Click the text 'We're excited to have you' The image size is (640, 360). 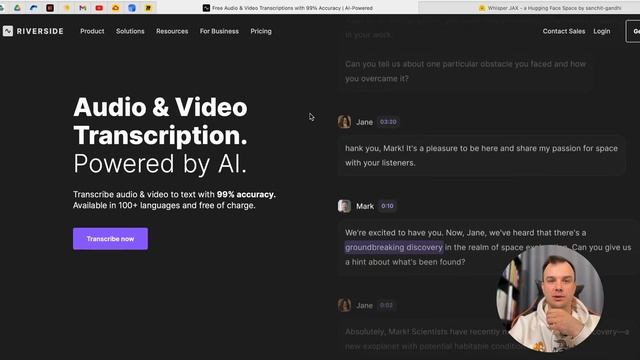[x=393, y=233]
